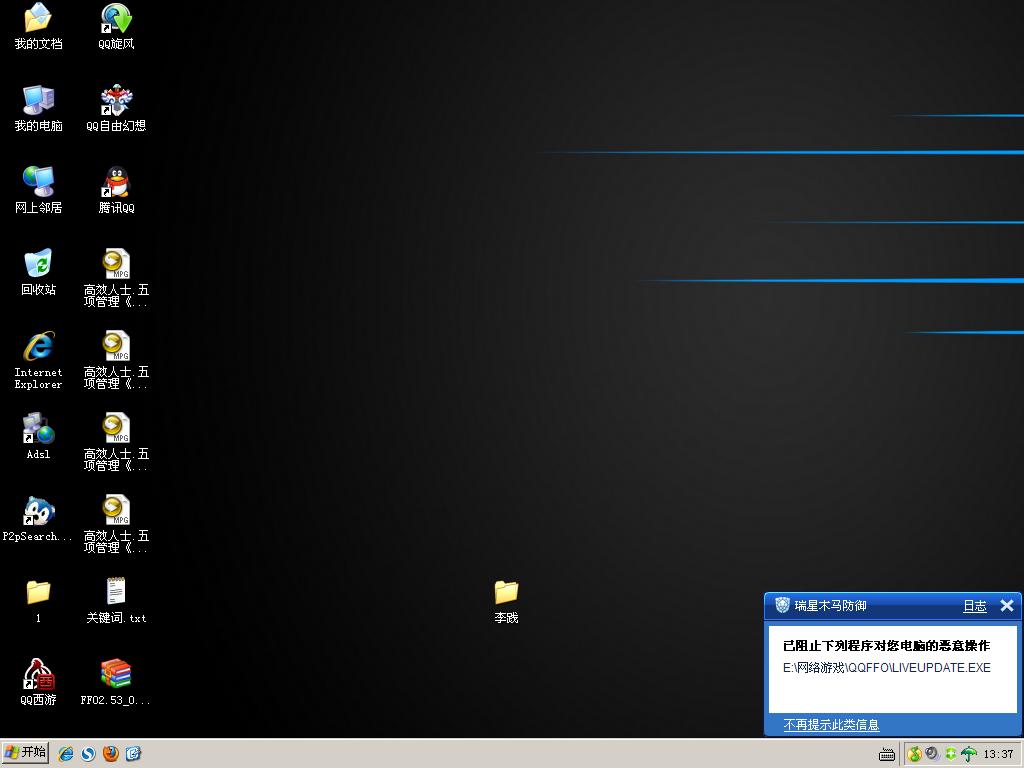Click the fourth quick launch icon after Firefox

coord(133,754)
